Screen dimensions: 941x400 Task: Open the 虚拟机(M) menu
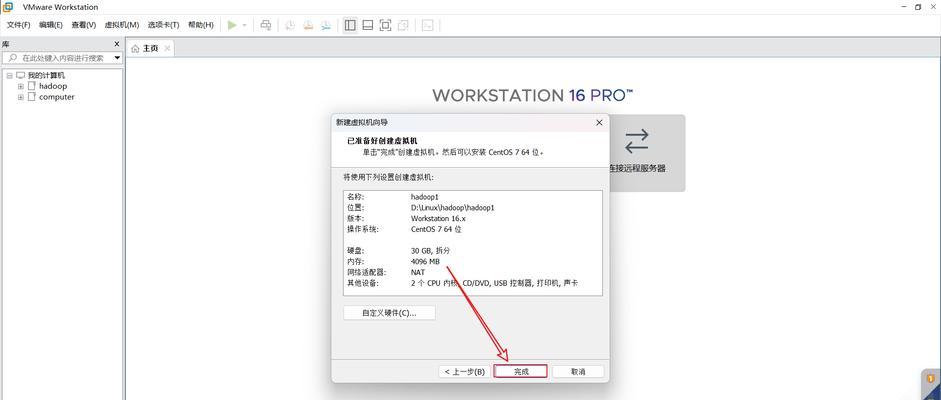pyautogui.click(x=122, y=25)
